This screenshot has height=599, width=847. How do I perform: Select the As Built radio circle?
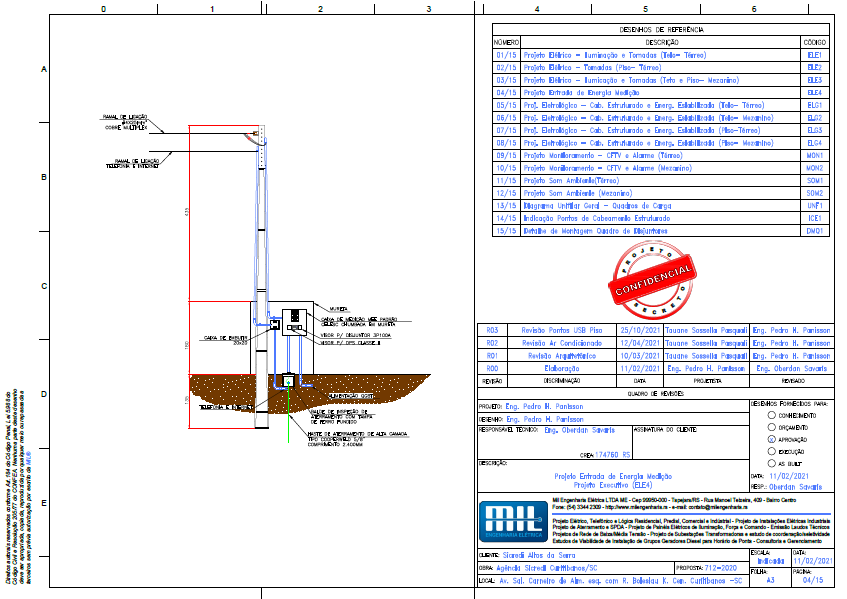point(771,463)
